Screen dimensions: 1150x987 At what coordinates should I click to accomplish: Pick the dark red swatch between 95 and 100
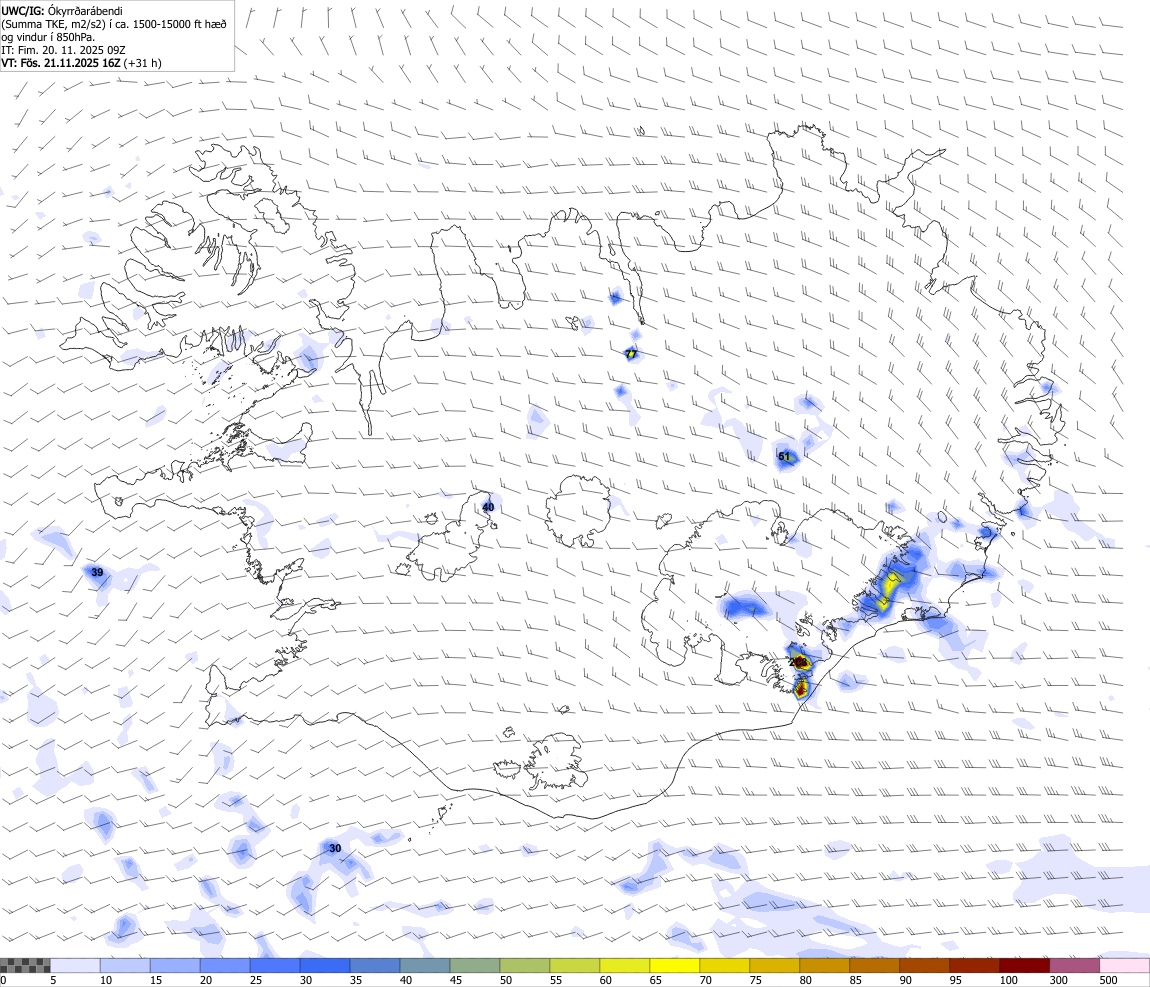pyautogui.click(x=974, y=965)
